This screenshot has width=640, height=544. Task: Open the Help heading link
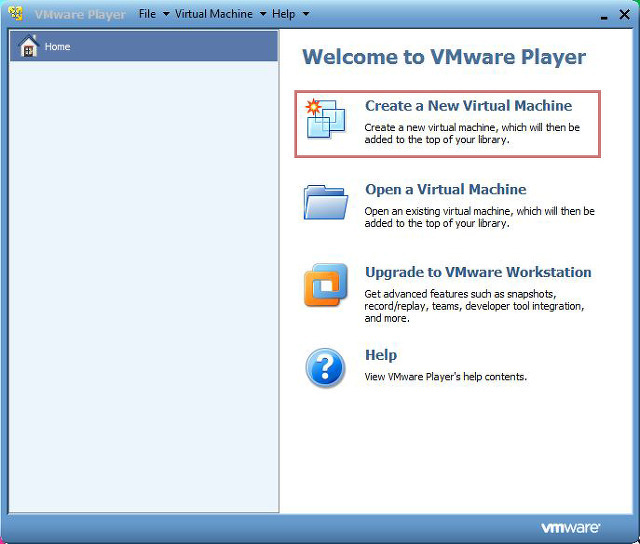tap(381, 355)
